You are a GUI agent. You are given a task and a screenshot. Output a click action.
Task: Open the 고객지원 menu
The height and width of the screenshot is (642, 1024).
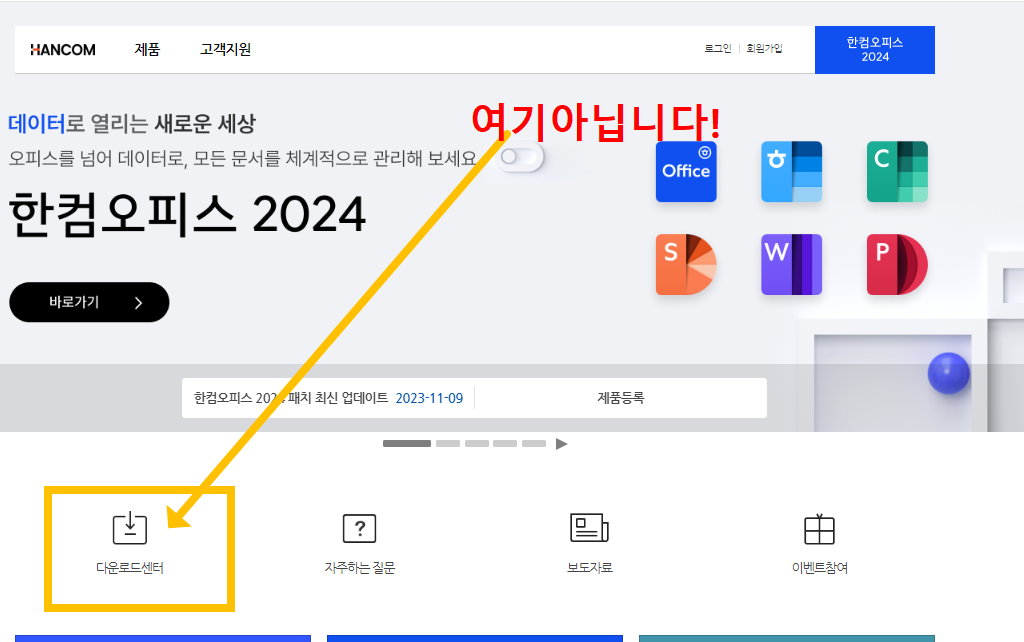[x=224, y=49]
